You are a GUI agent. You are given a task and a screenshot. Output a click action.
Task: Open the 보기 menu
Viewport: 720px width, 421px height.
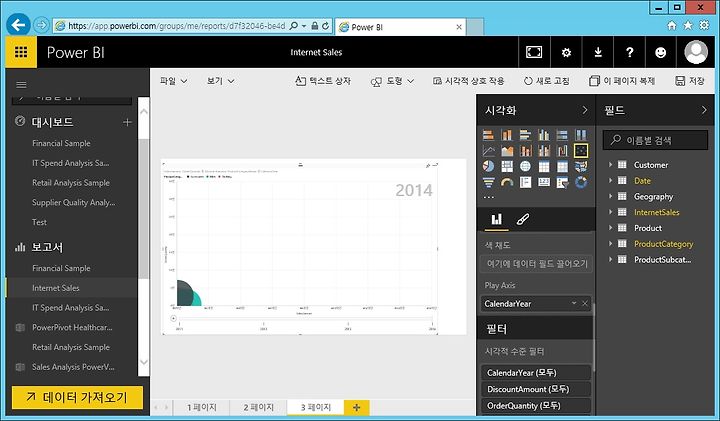(221, 81)
